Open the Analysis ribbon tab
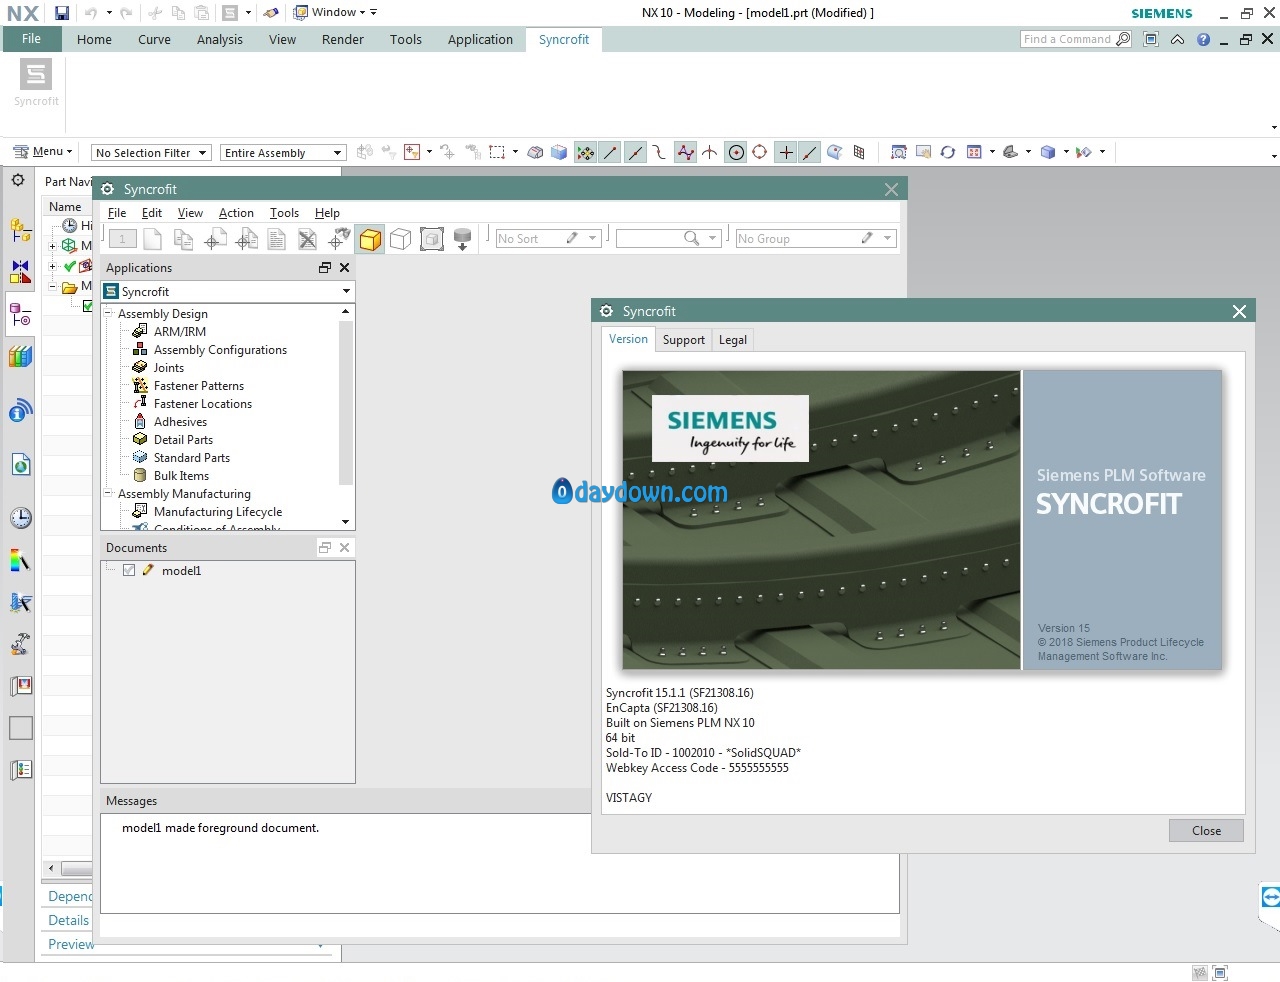Image resolution: width=1280 pixels, height=982 pixels. [220, 40]
